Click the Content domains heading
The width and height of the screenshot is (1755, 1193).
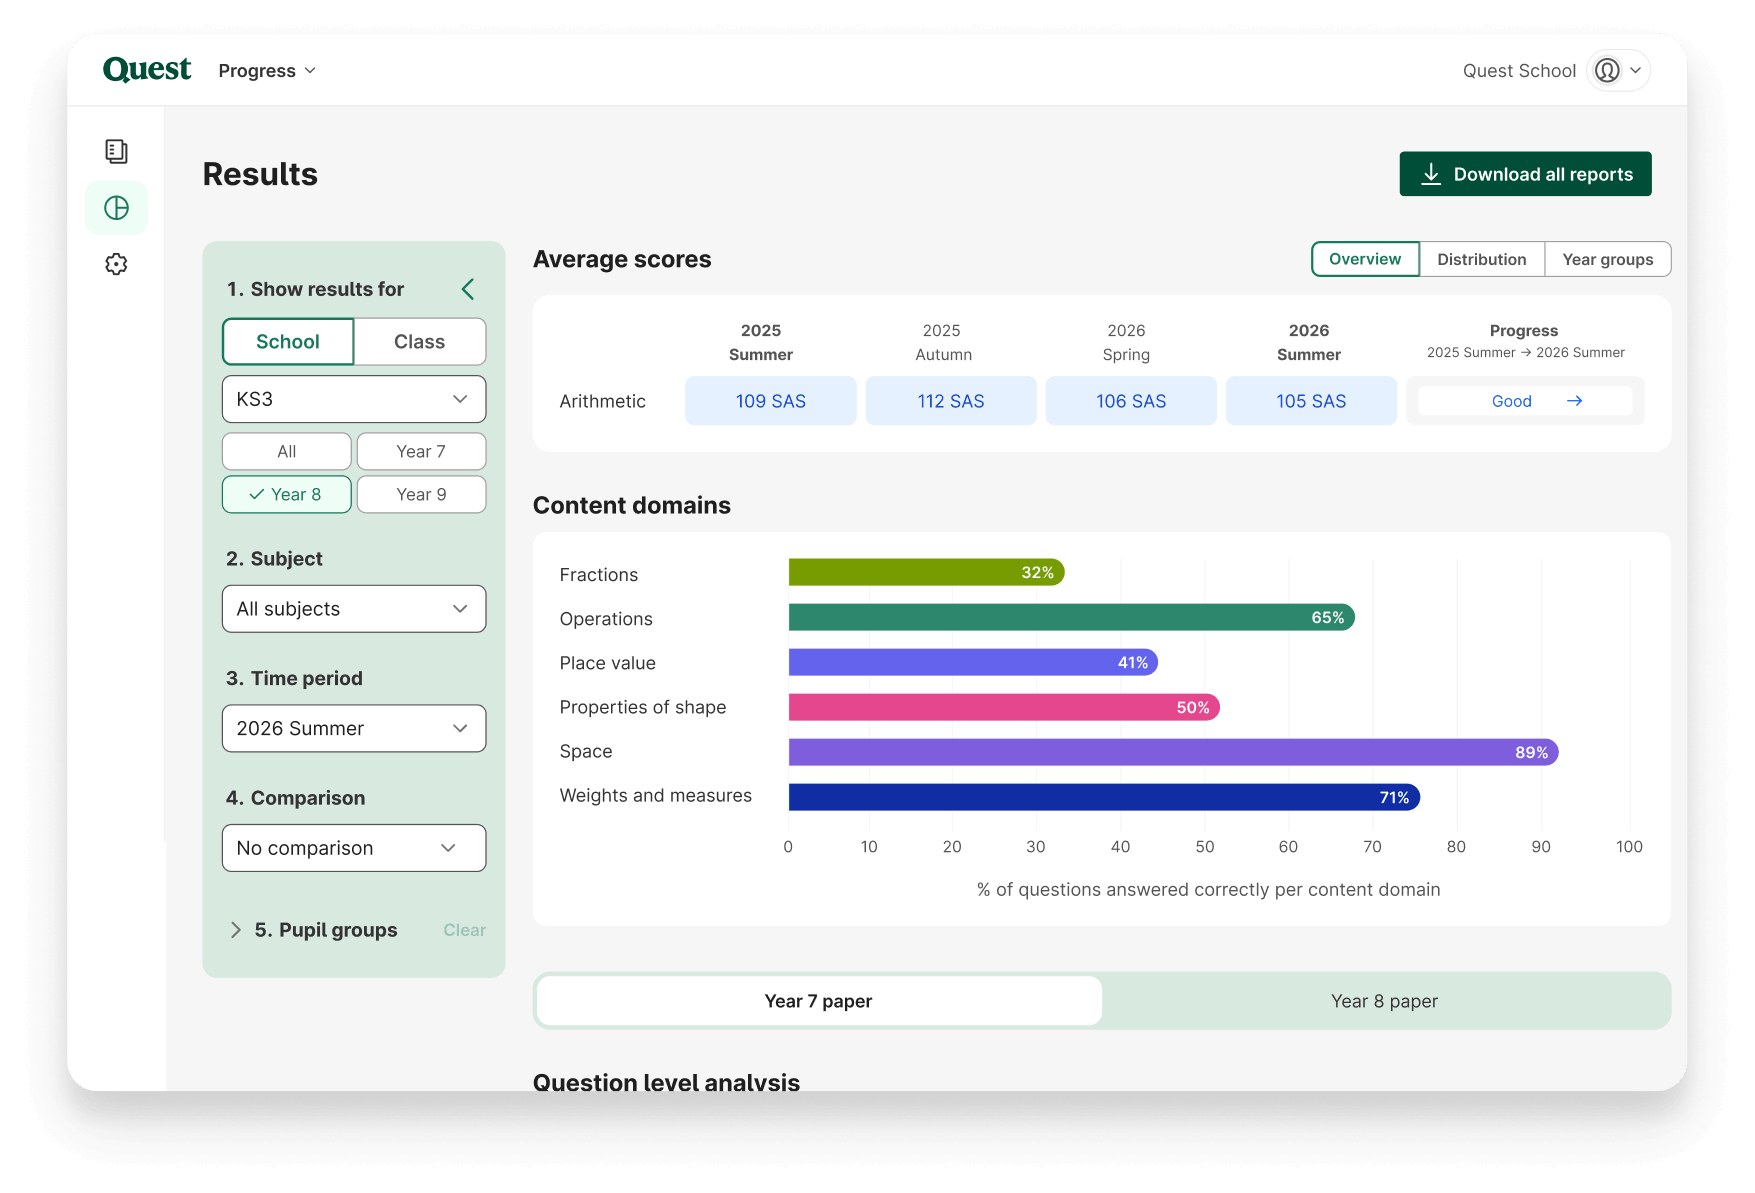632,505
